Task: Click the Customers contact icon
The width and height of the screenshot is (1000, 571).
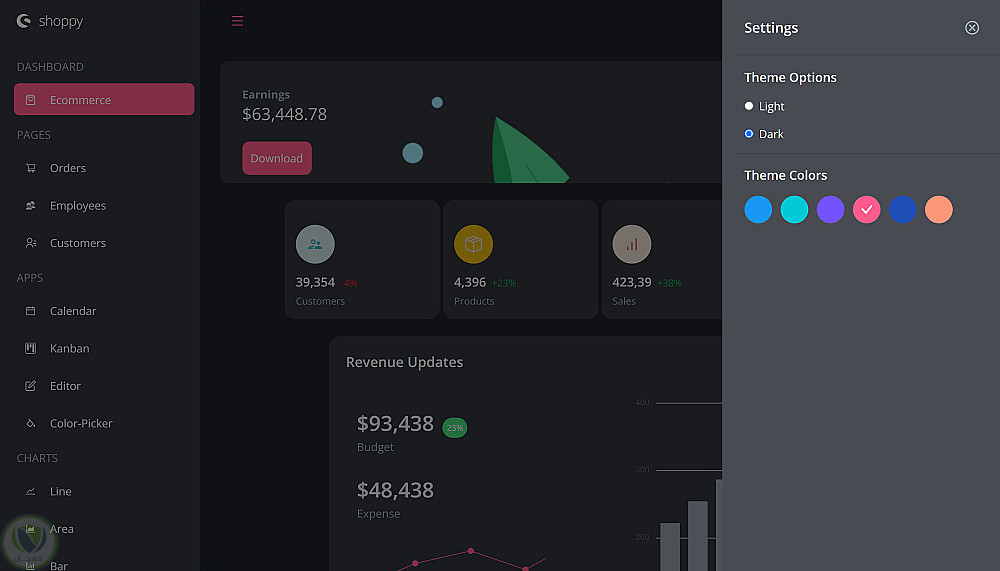Action: 31,243
